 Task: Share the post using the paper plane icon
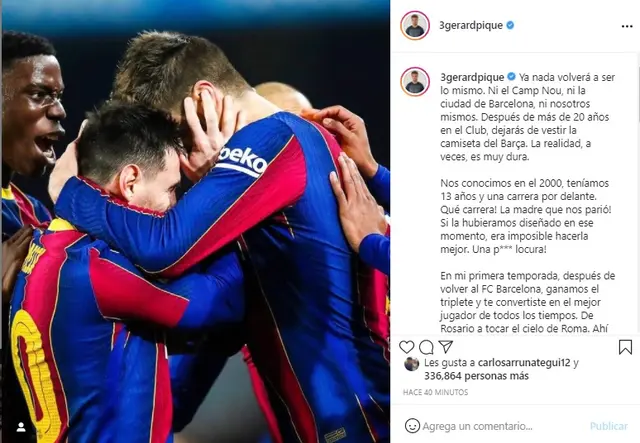pos(445,347)
